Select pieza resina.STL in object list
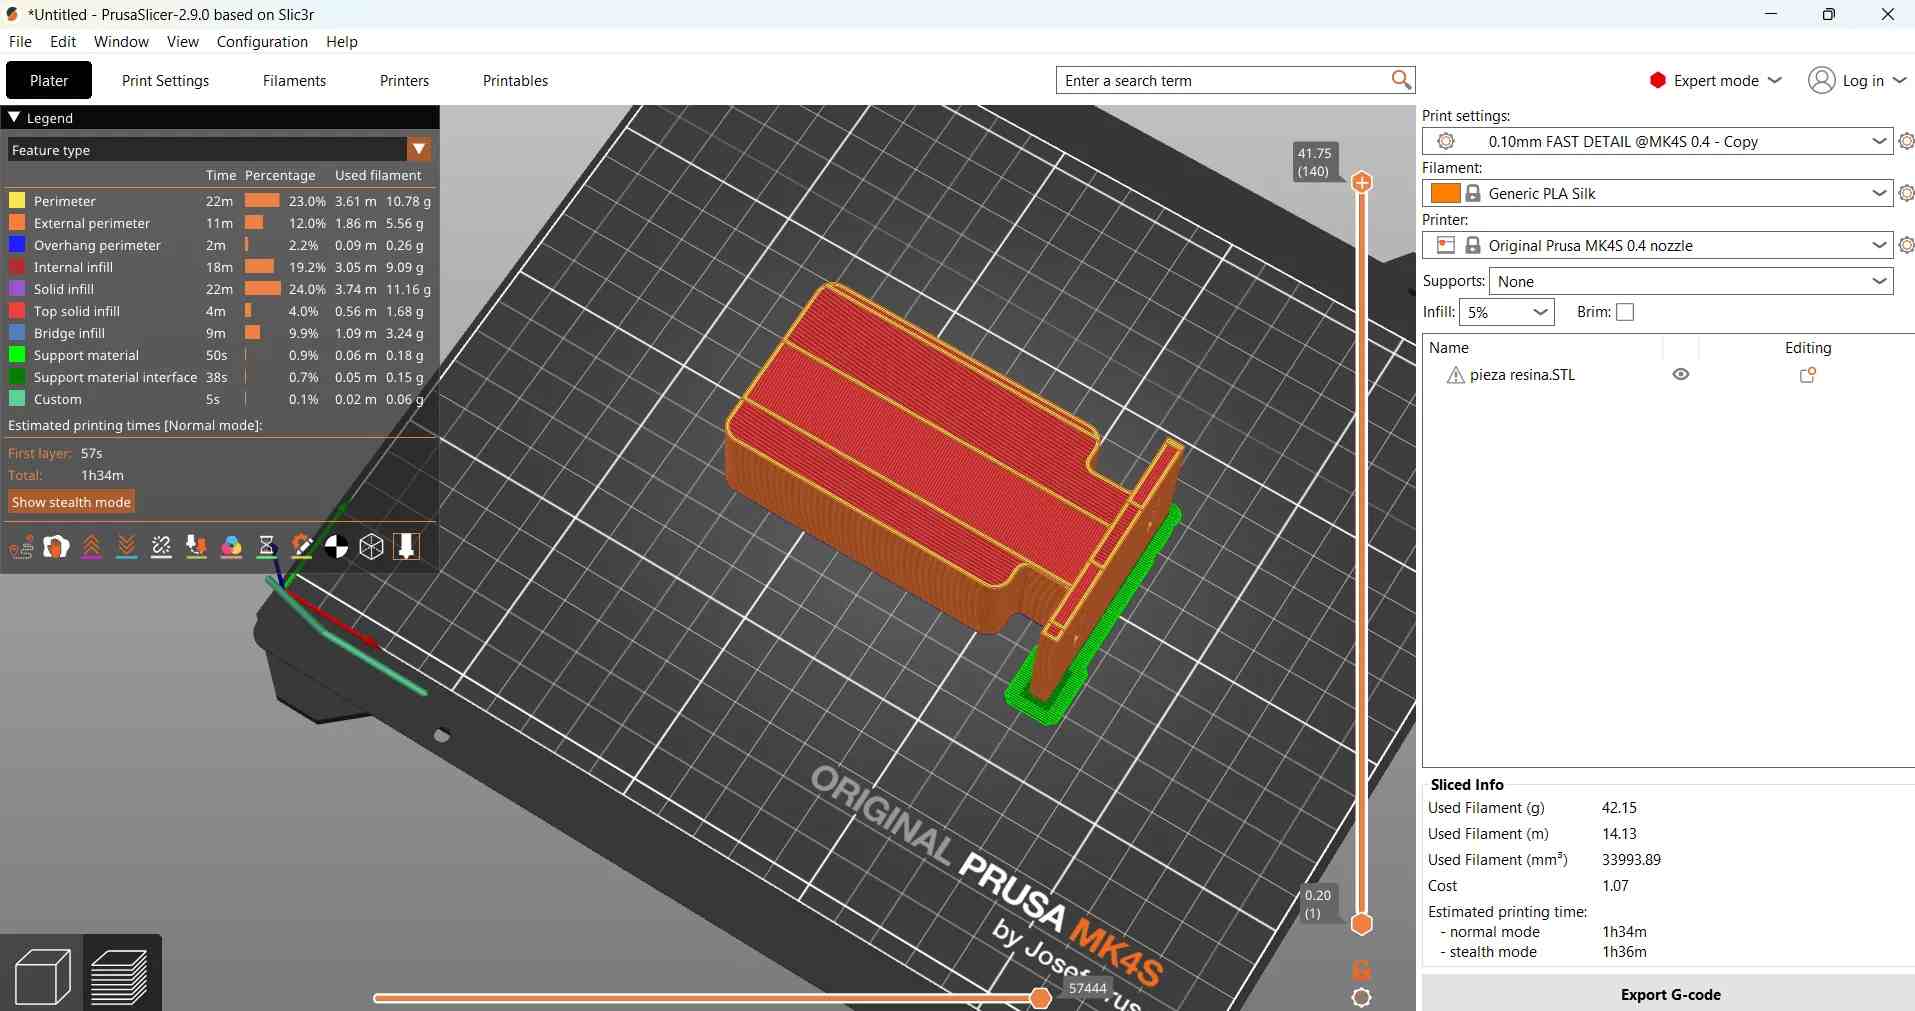 [1522, 375]
